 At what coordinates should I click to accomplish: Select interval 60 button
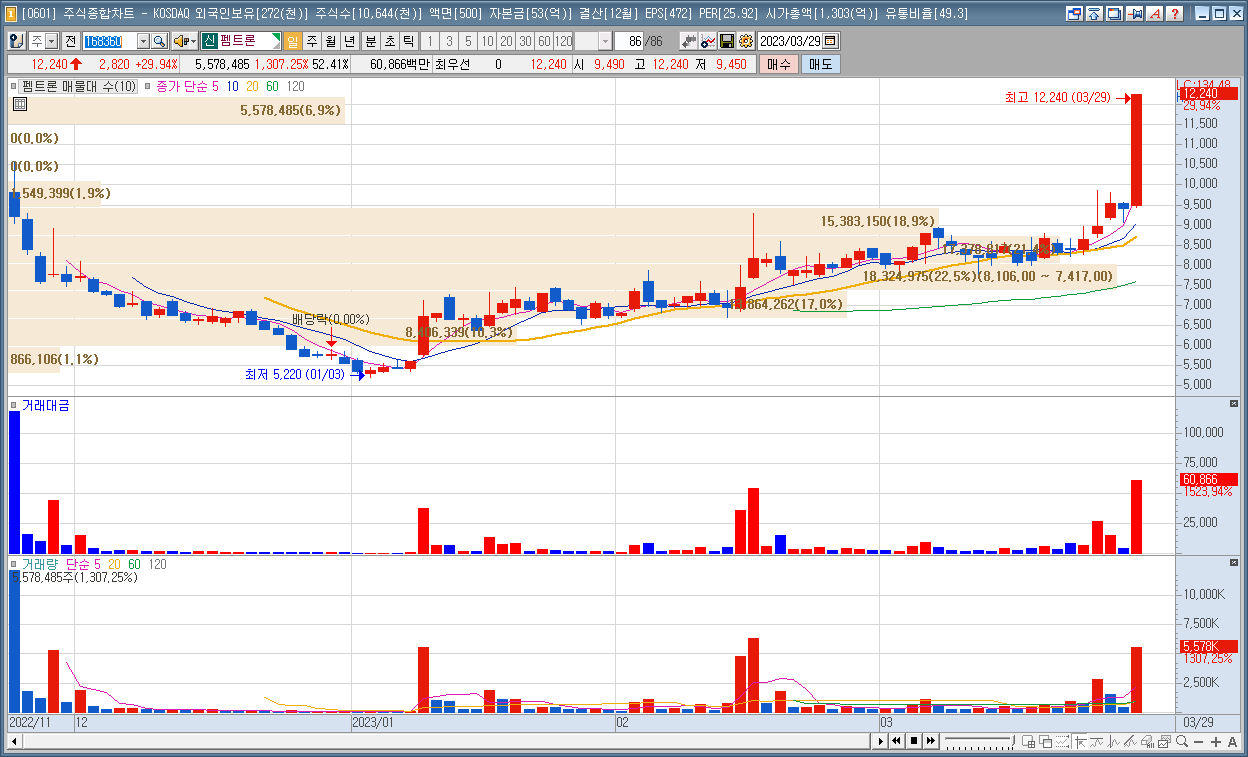[544, 41]
